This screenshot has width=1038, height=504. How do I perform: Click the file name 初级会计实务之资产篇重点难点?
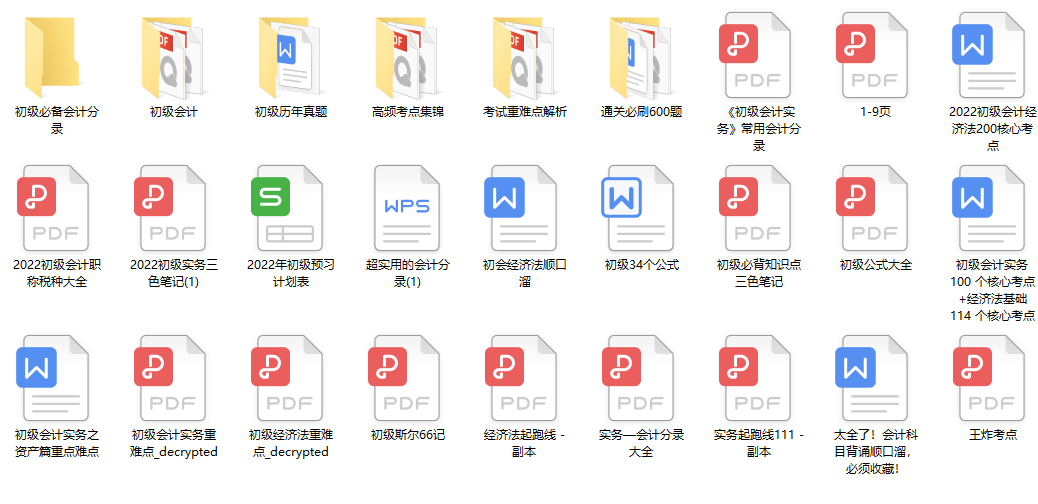click(x=57, y=444)
